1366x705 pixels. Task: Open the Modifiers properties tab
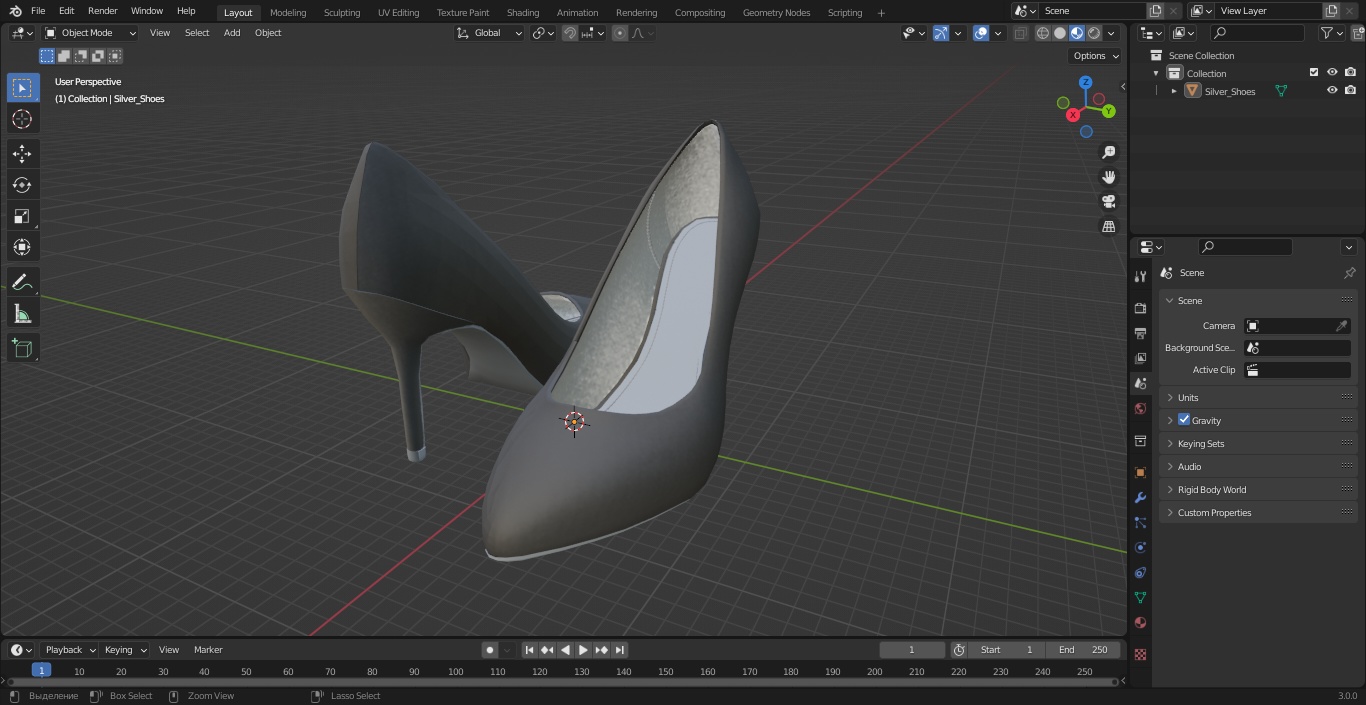click(1140, 497)
